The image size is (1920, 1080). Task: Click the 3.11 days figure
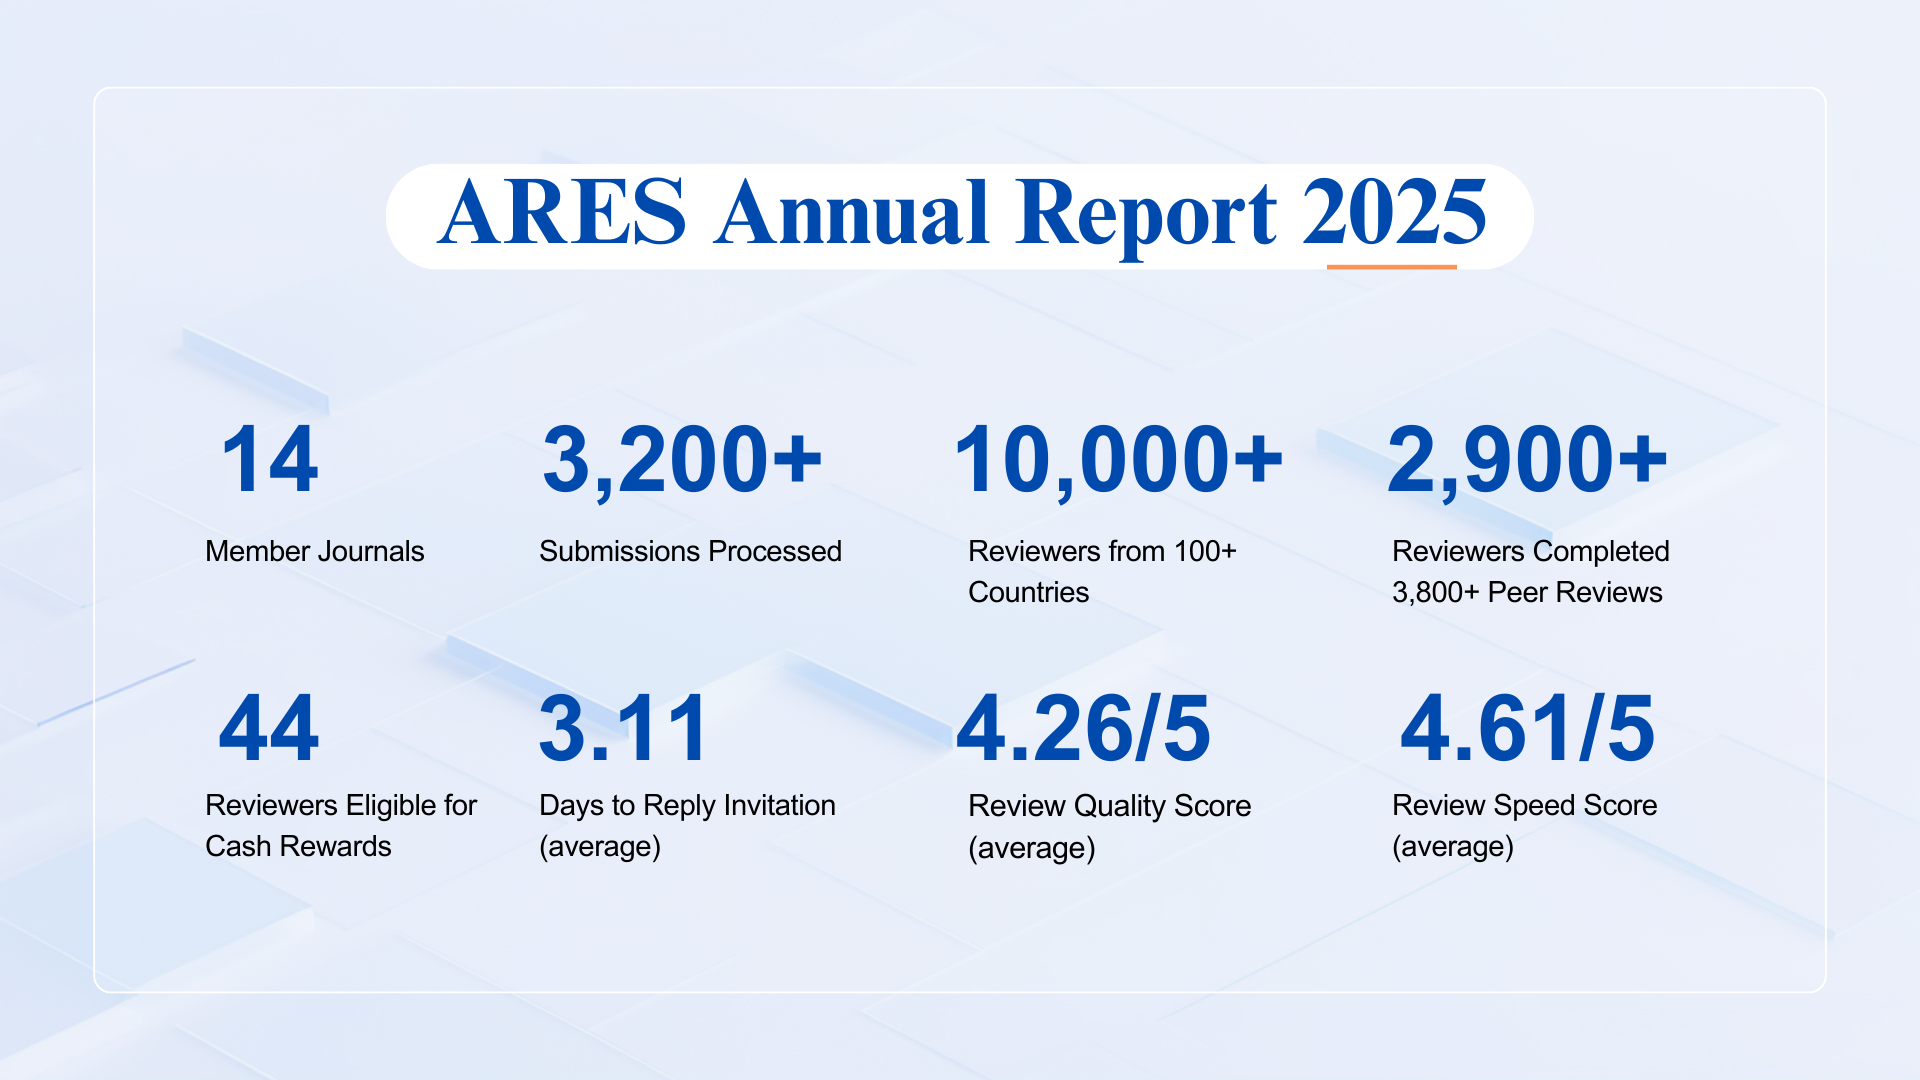click(x=624, y=728)
